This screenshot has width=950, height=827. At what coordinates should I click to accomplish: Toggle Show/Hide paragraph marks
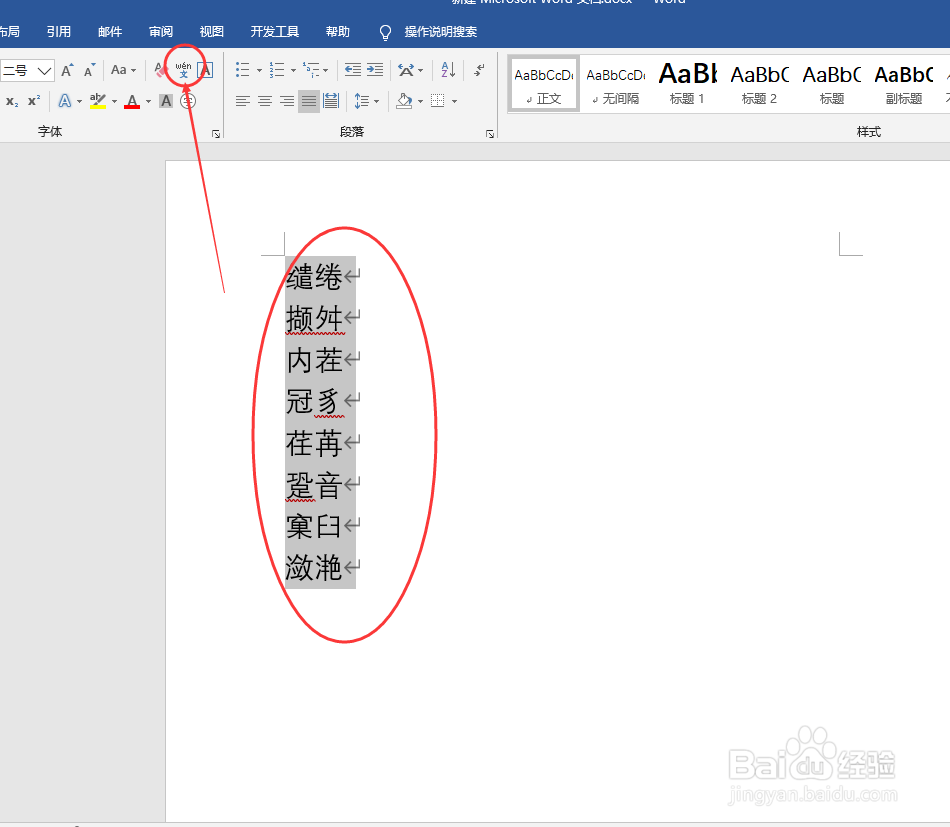point(477,70)
